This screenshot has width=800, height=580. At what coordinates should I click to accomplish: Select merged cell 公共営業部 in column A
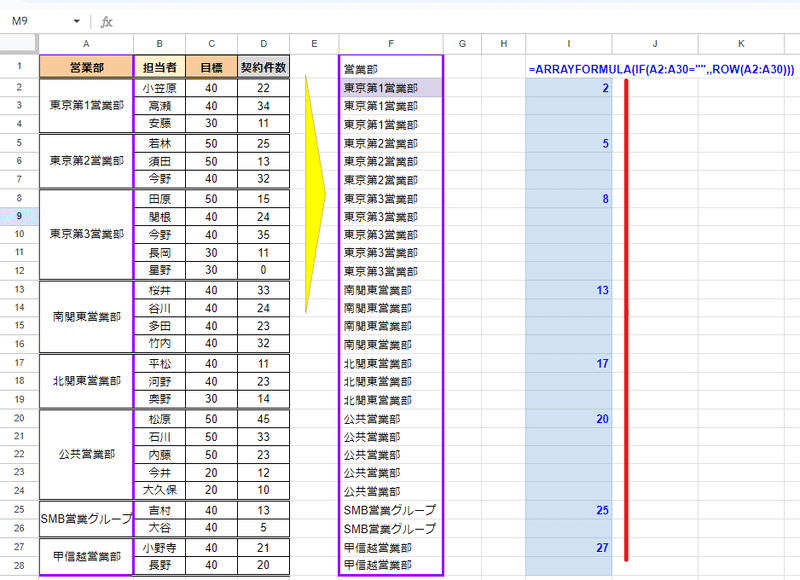(x=86, y=455)
